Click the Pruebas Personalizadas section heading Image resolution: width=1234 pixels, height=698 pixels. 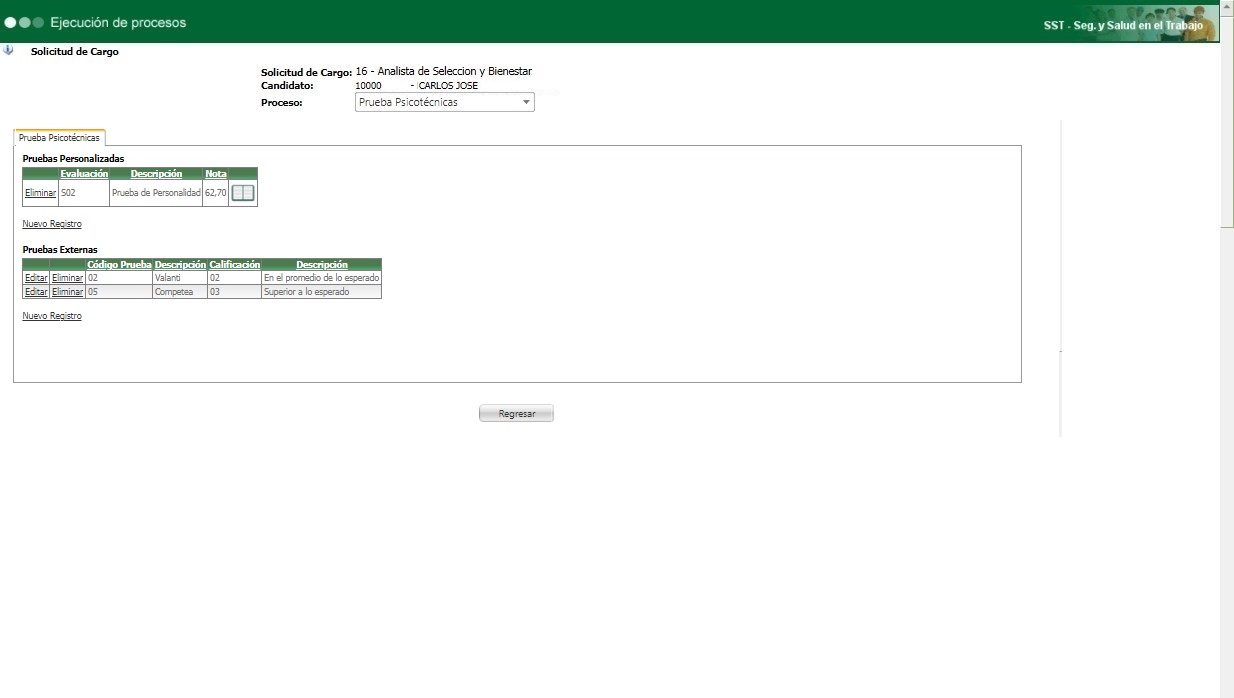click(x=73, y=159)
